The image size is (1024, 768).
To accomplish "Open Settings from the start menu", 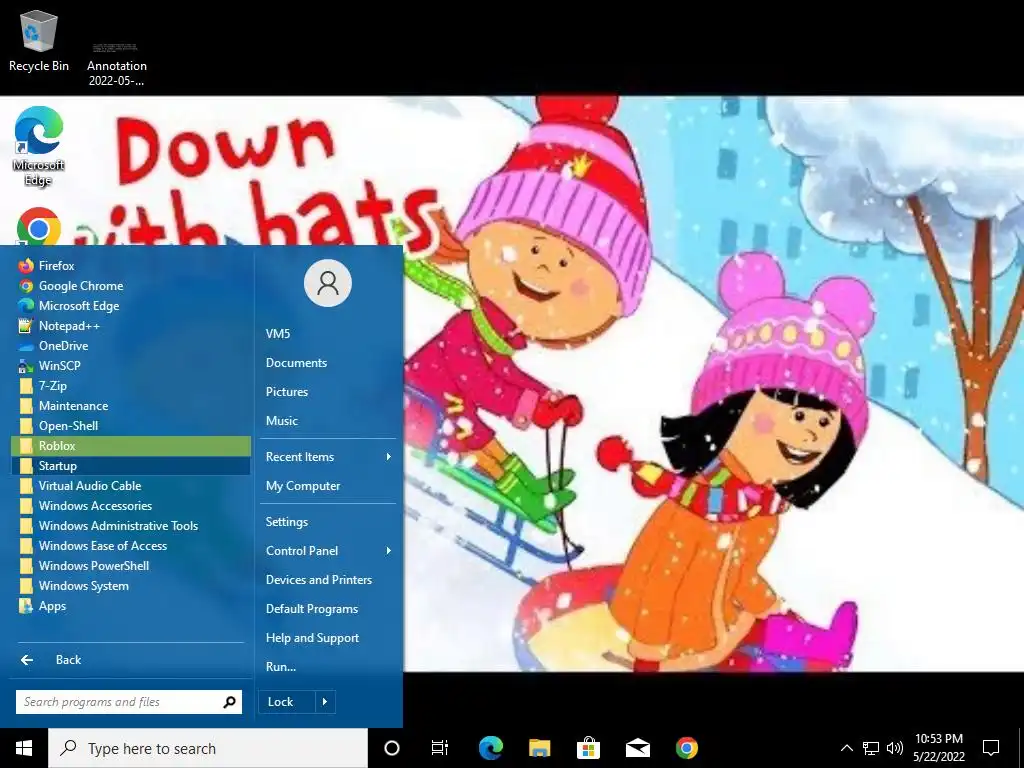I will coord(328,522).
